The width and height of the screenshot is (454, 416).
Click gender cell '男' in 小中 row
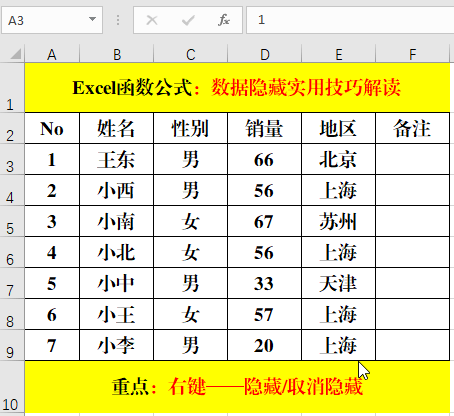pos(190,283)
